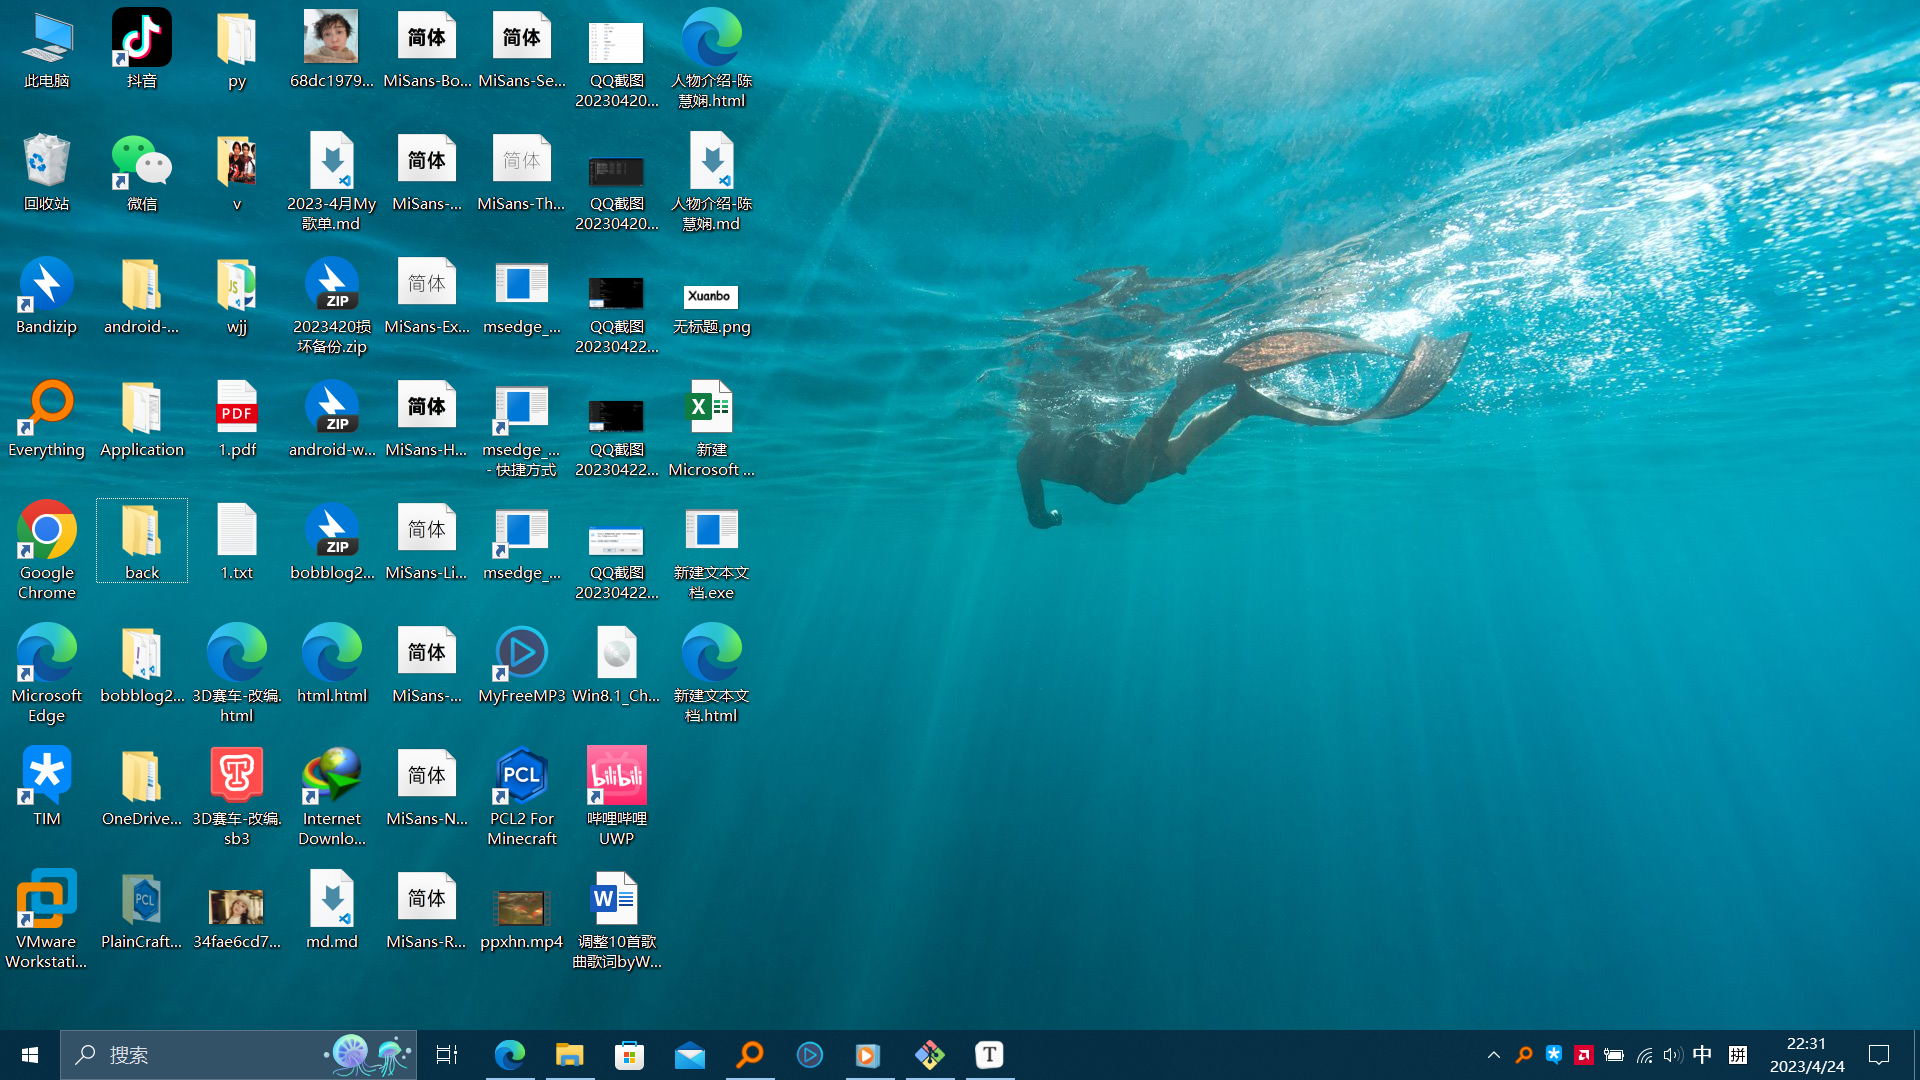Check battery status in system tray
Screen dimensions: 1920x1080
1614,1055
